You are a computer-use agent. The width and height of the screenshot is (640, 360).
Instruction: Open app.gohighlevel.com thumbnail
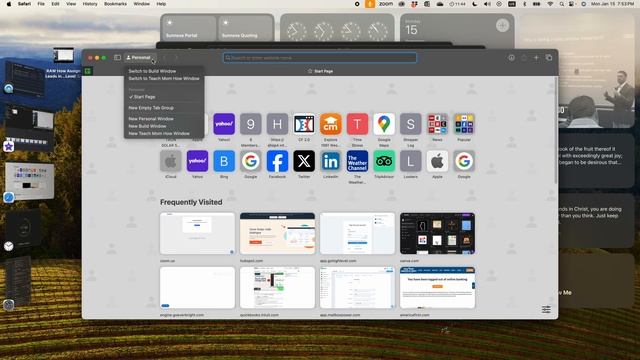pos(357,233)
